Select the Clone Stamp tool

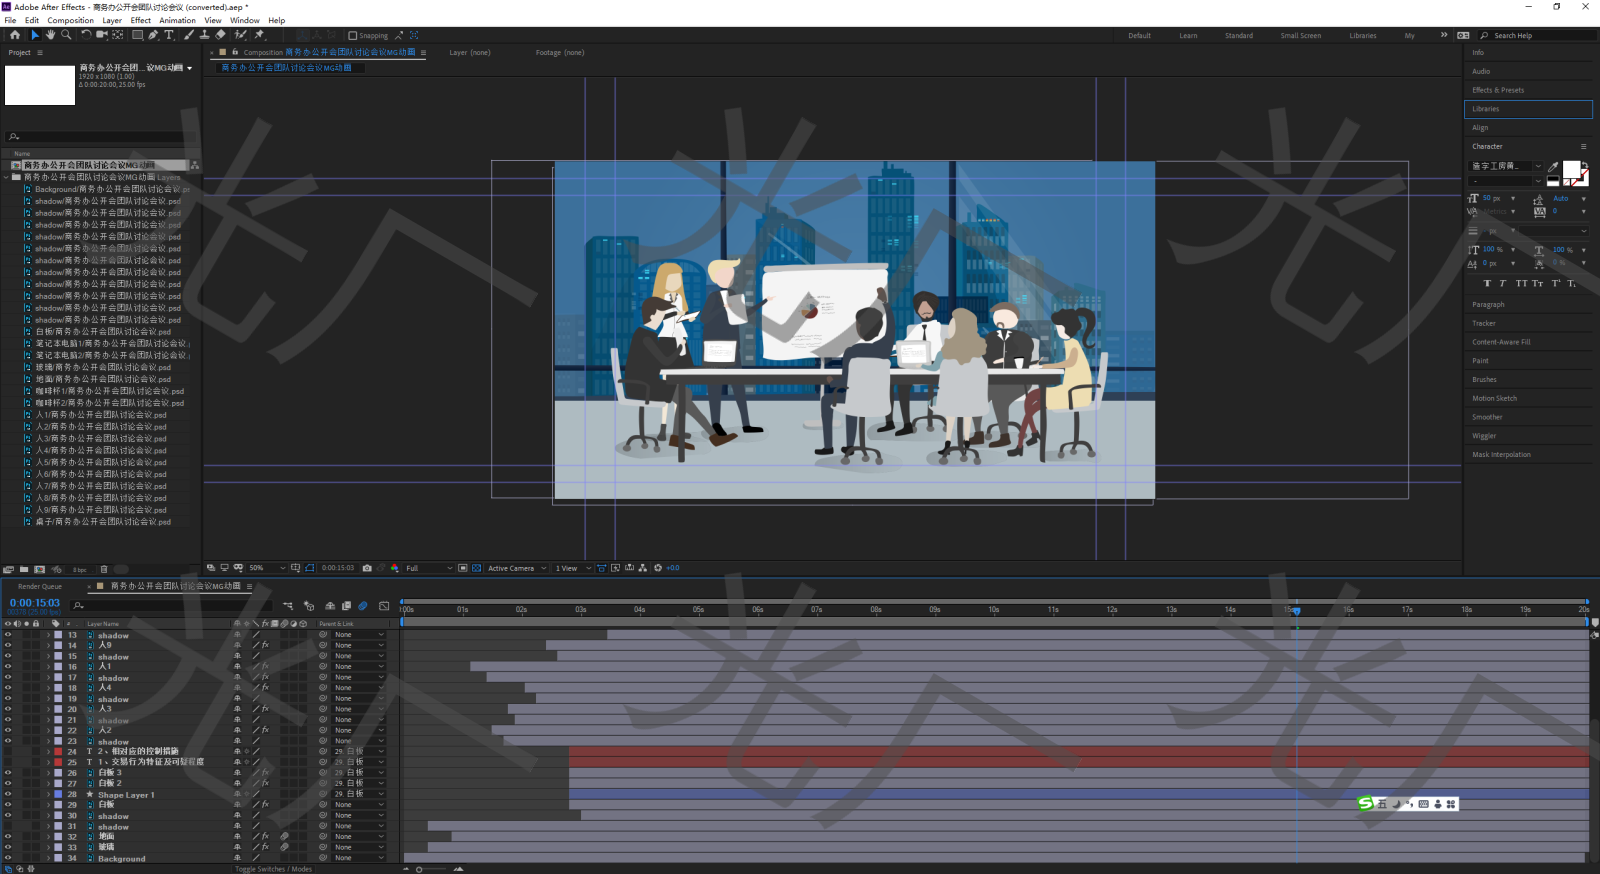(204, 35)
